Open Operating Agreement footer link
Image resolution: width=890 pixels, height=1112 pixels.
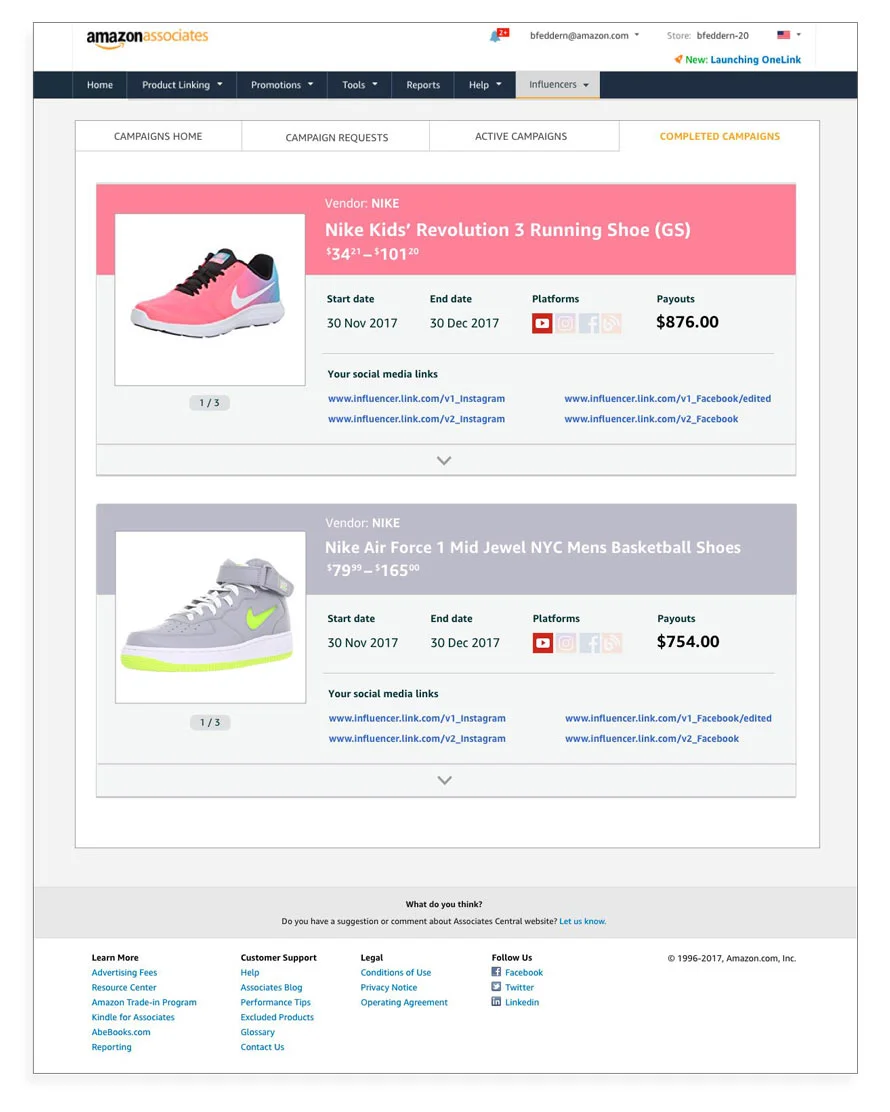point(404,1002)
